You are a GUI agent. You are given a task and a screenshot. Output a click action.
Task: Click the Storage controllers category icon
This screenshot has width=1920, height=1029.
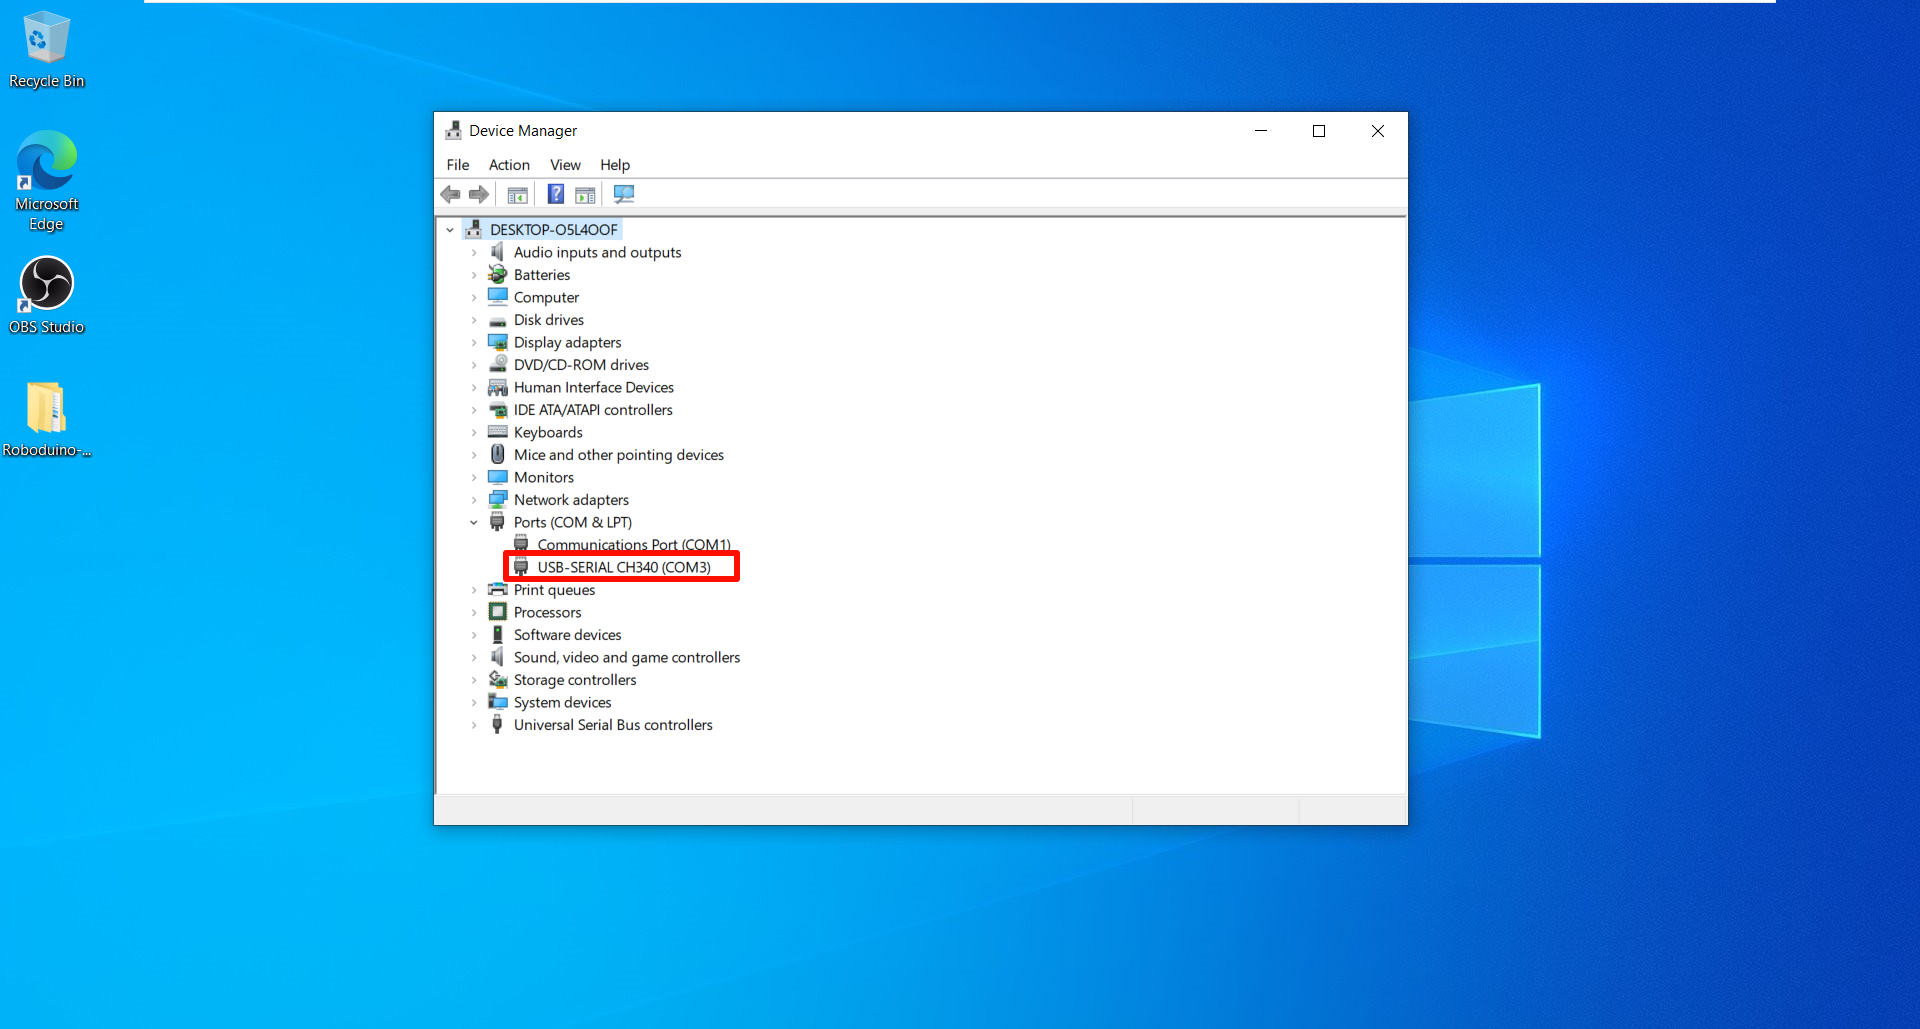pyautogui.click(x=497, y=679)
